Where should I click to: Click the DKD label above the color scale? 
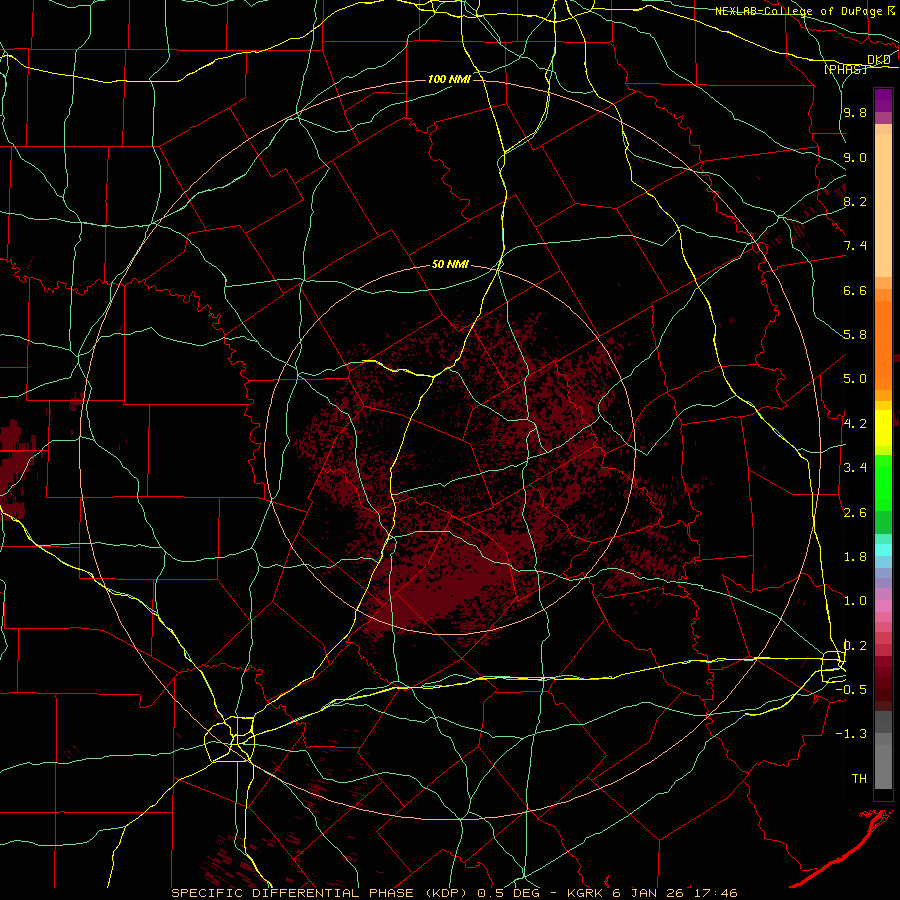tap(879, 60)
